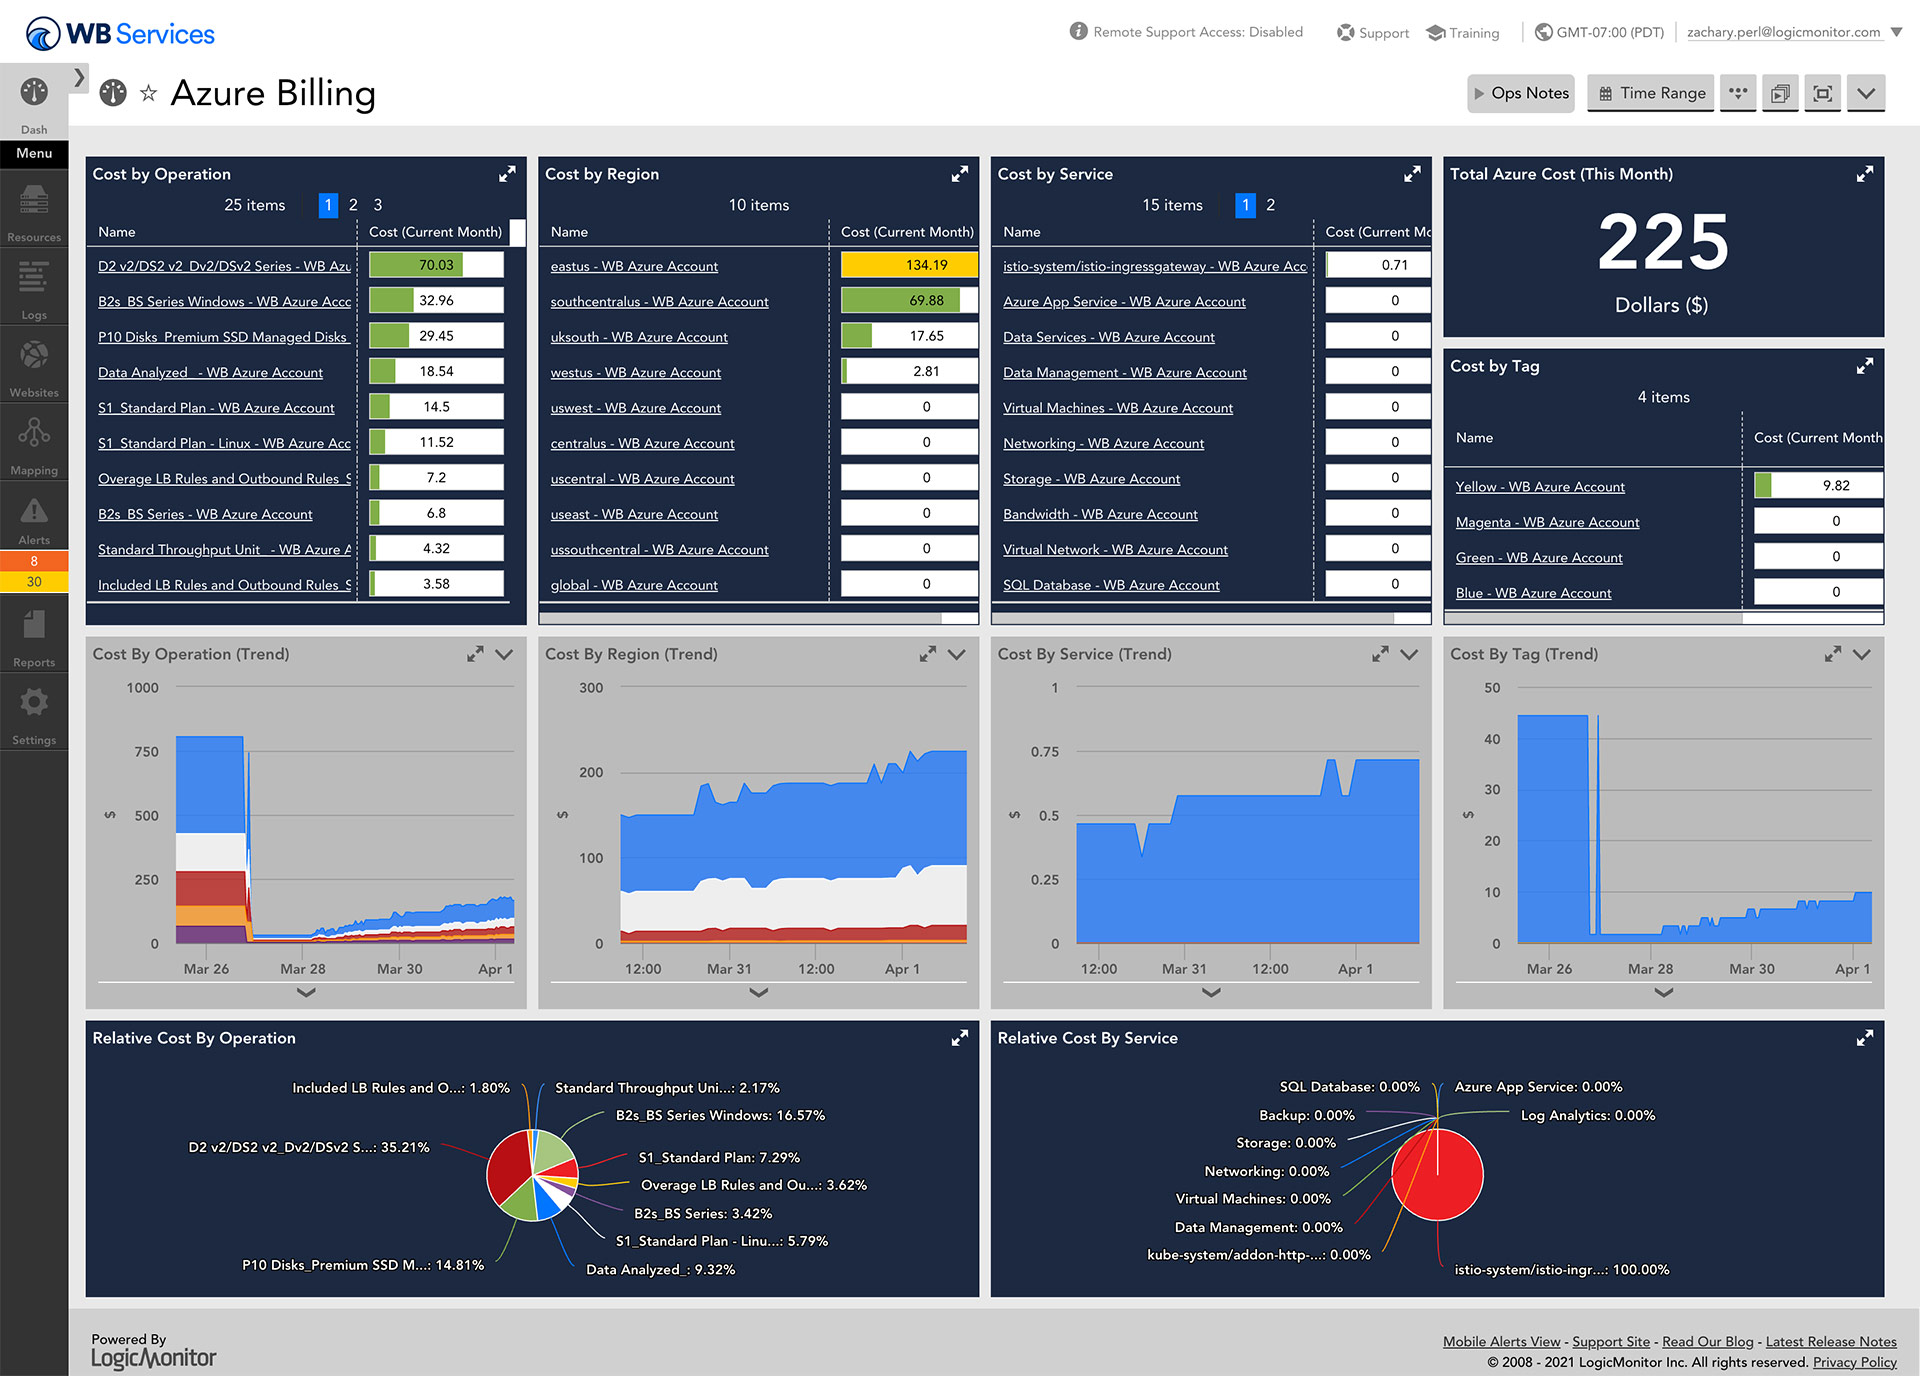The image size is (1920, 1376).
Task: Expand the Total Azure Cost widget
Action: (1865, 174)
